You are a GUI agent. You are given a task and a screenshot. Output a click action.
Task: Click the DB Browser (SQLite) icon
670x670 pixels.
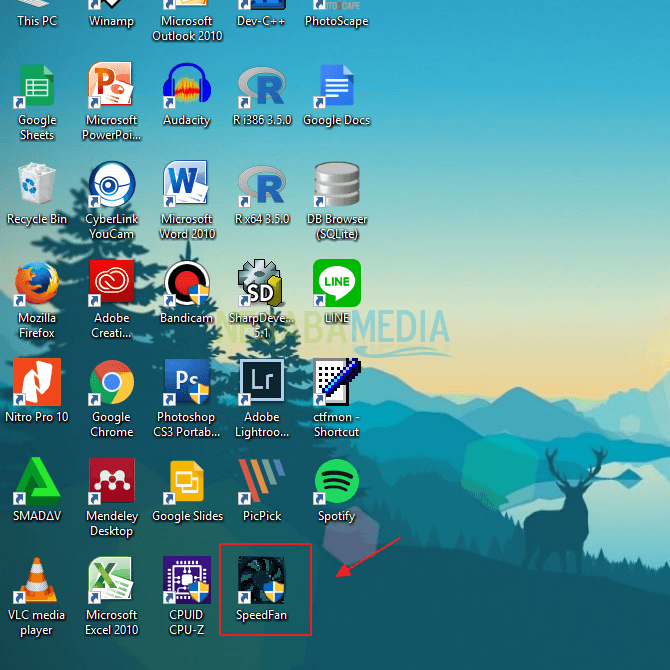[x=336, y=185]
